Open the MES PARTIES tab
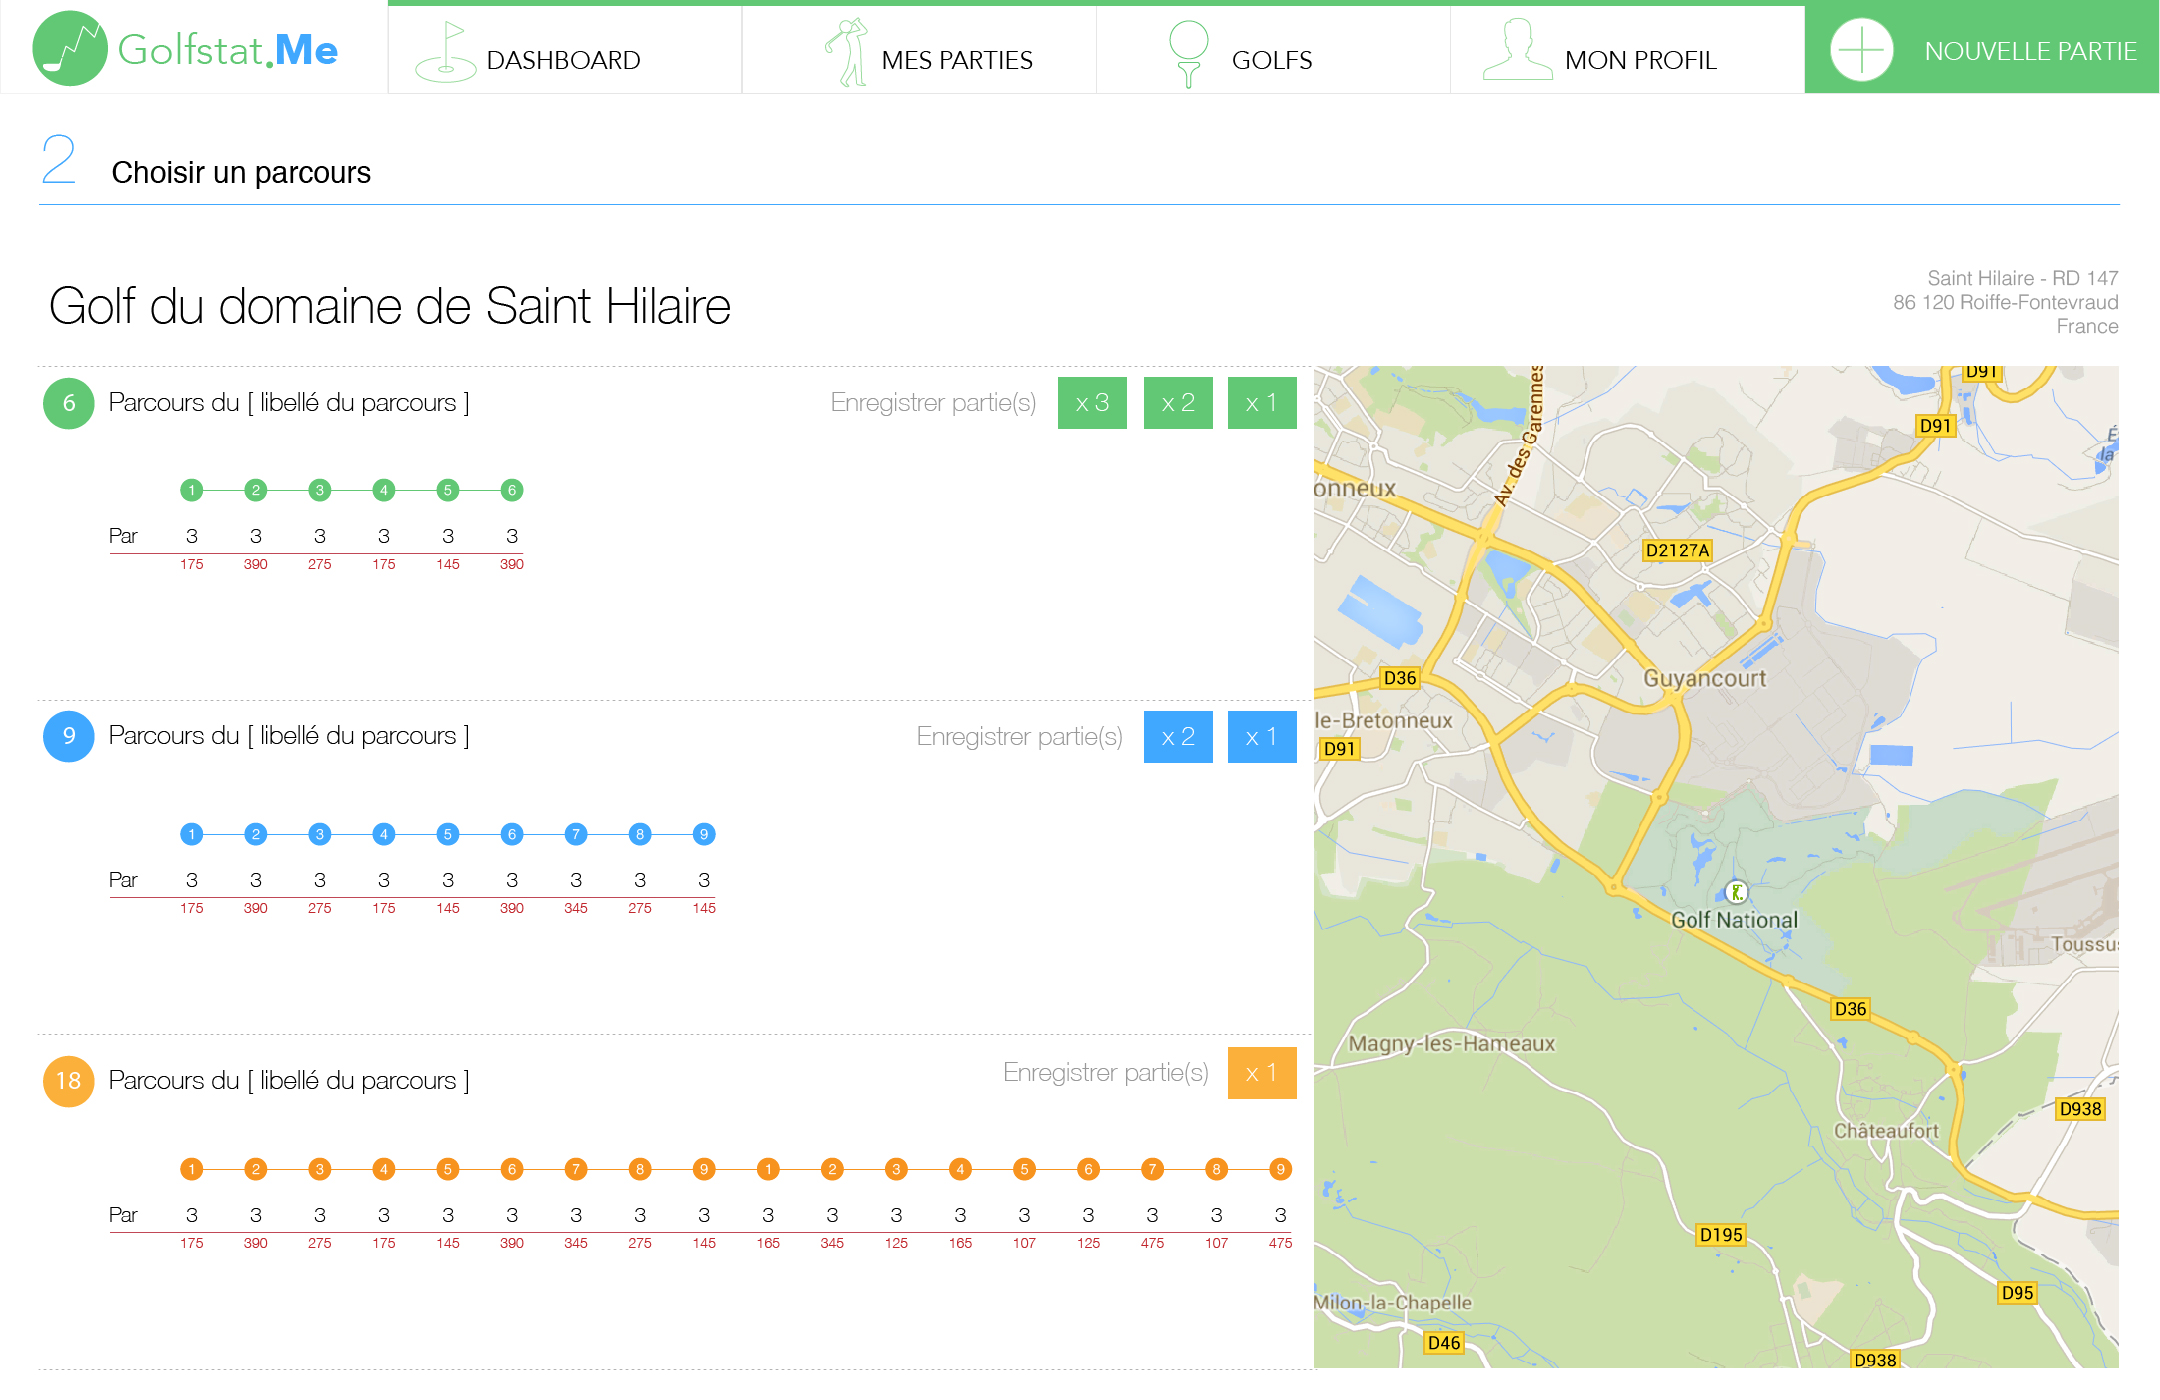The height and width of the screenshot is (1400, 2160). [x=919, y=50]
